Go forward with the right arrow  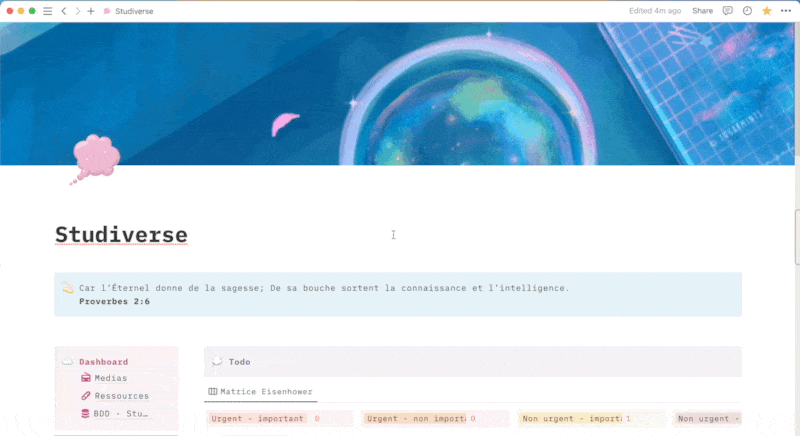click(x=78, y=11)
